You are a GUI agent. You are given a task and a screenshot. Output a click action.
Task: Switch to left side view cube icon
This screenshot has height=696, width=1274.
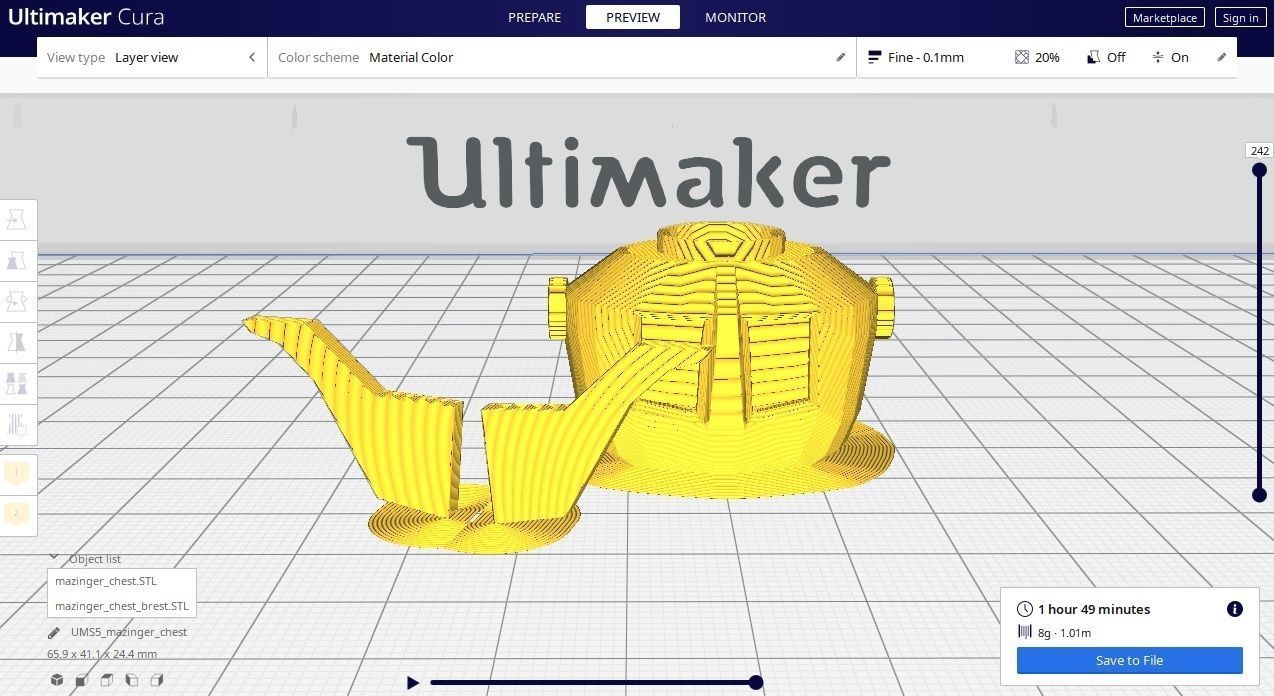click(x=132, y=680)
